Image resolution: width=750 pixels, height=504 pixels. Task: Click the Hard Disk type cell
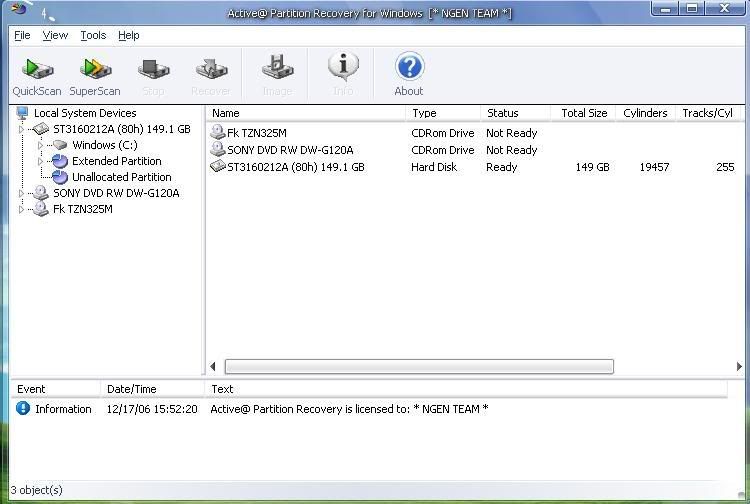[434, 167]
